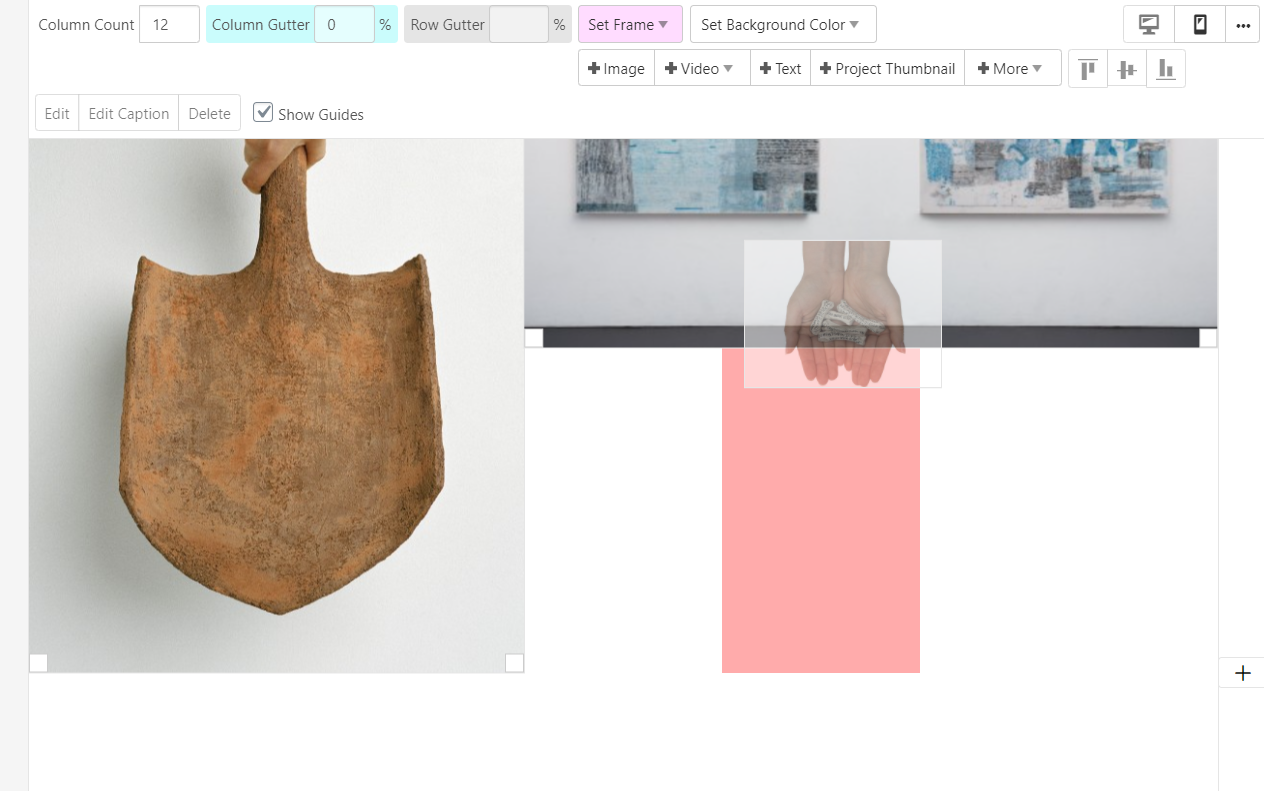The height and width of the screenshot is (791, 1264).
Task: Click the Column Count input field
Action: coord(169,25)
